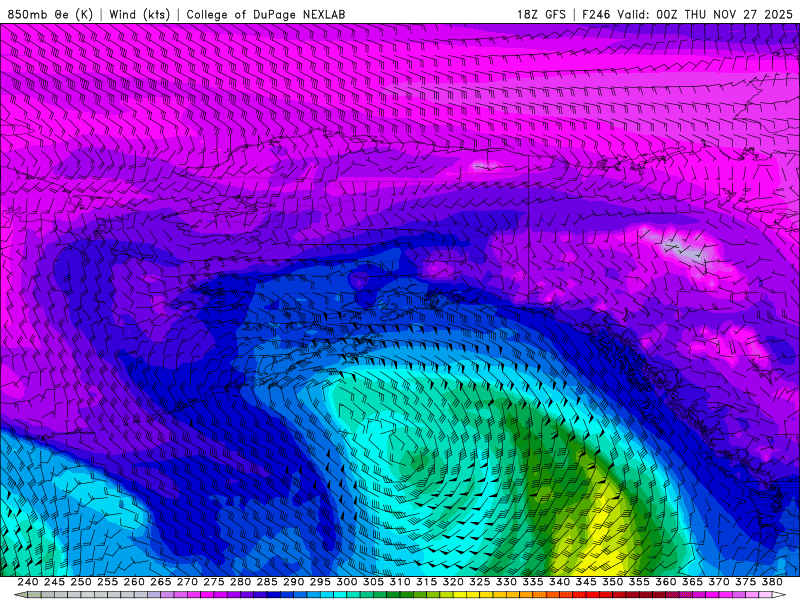Screen dimensions: 800x600
Task: Select the 285 legend number
Action: click(x=267, y=582)
